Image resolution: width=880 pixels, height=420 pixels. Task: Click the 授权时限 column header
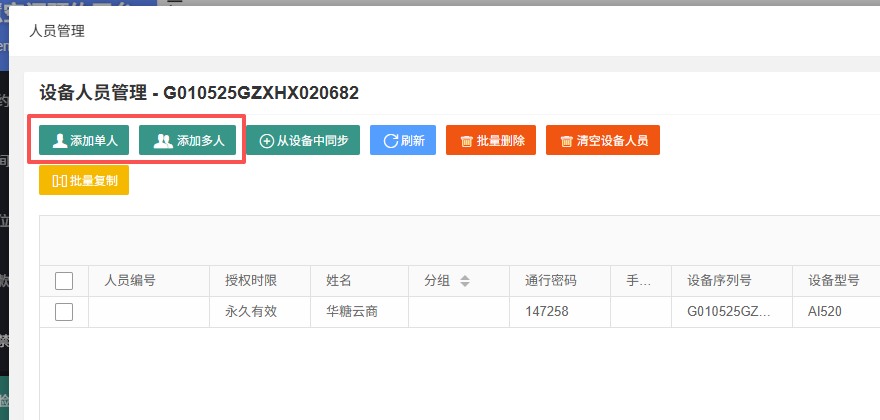point(251,281)
